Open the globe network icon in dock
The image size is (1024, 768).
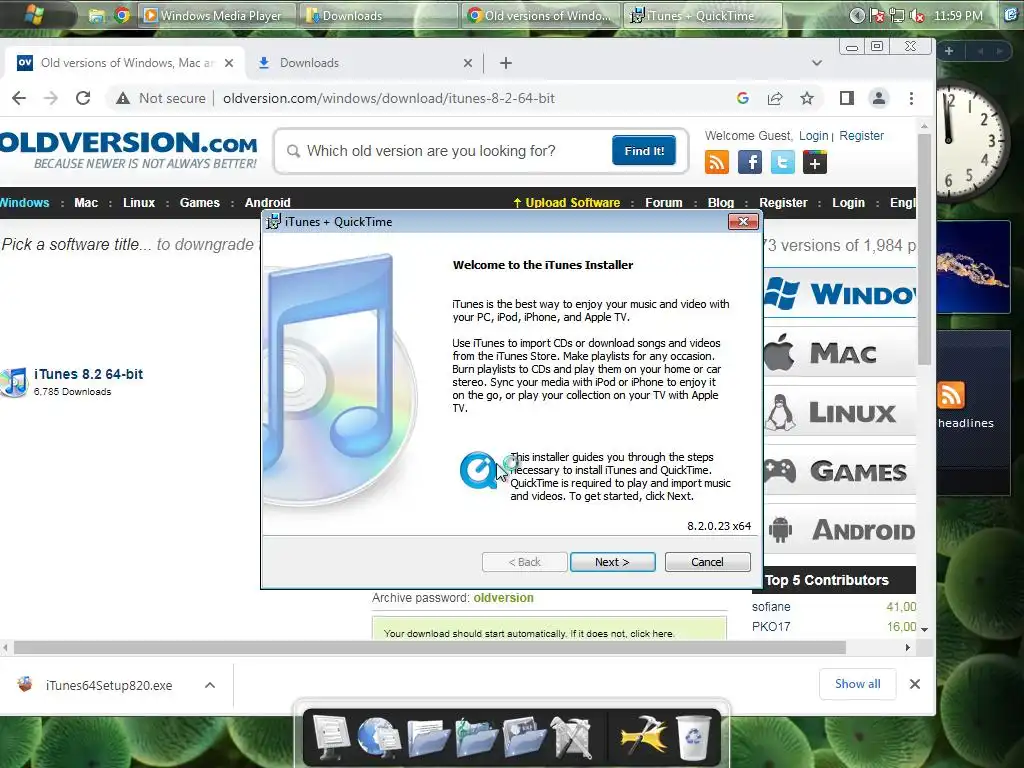click(379, 738)
